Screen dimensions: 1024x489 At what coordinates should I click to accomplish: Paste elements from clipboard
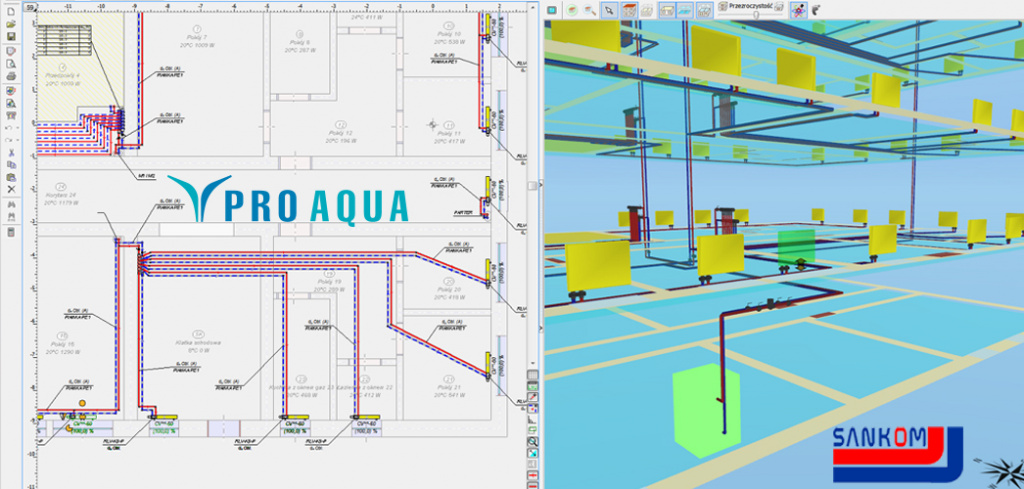click(x=11, y=178)
